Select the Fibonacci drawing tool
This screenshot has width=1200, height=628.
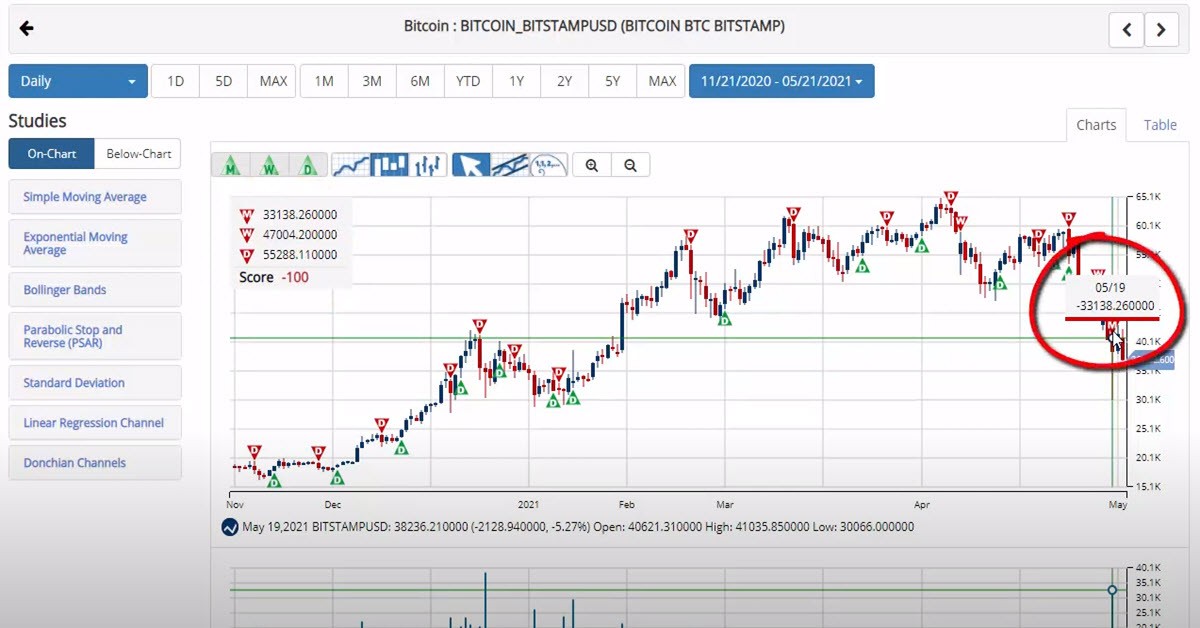tap(548, 165)
